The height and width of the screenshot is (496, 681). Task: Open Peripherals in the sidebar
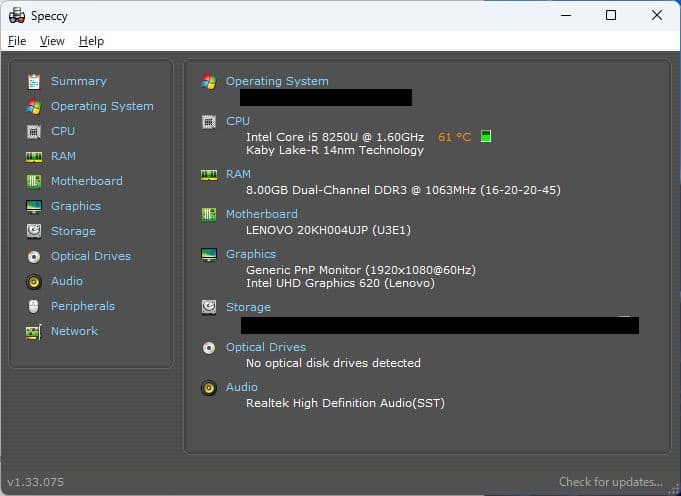(x=83, y=306)
